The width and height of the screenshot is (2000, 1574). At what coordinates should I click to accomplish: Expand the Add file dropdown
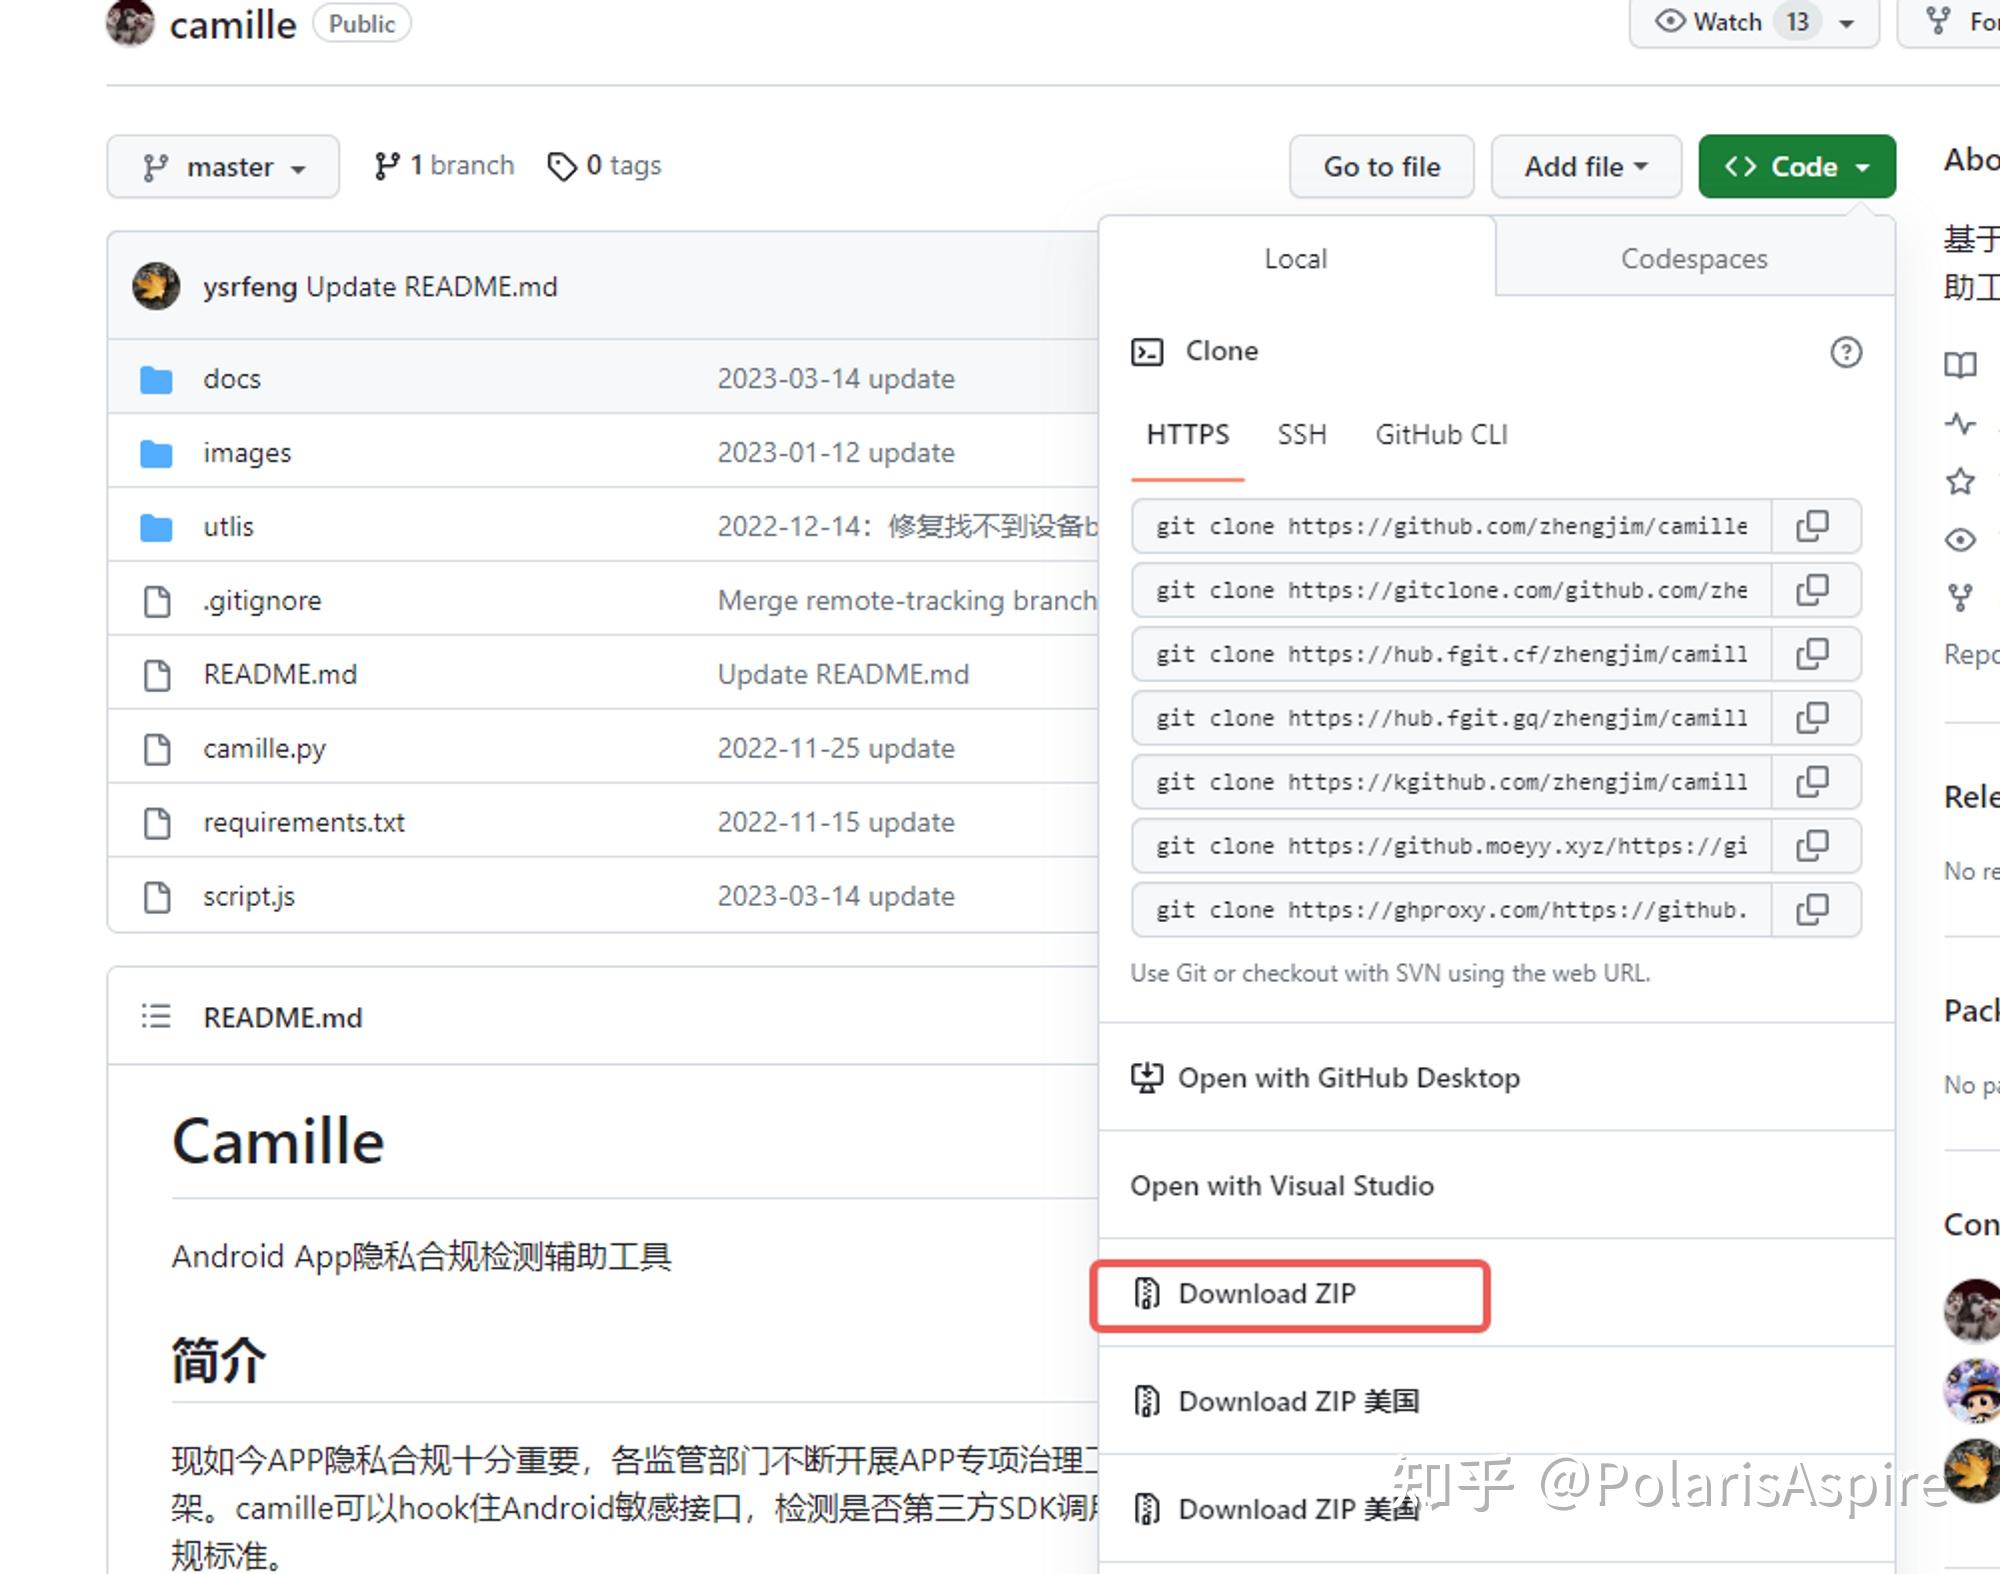coord(1586,166)
